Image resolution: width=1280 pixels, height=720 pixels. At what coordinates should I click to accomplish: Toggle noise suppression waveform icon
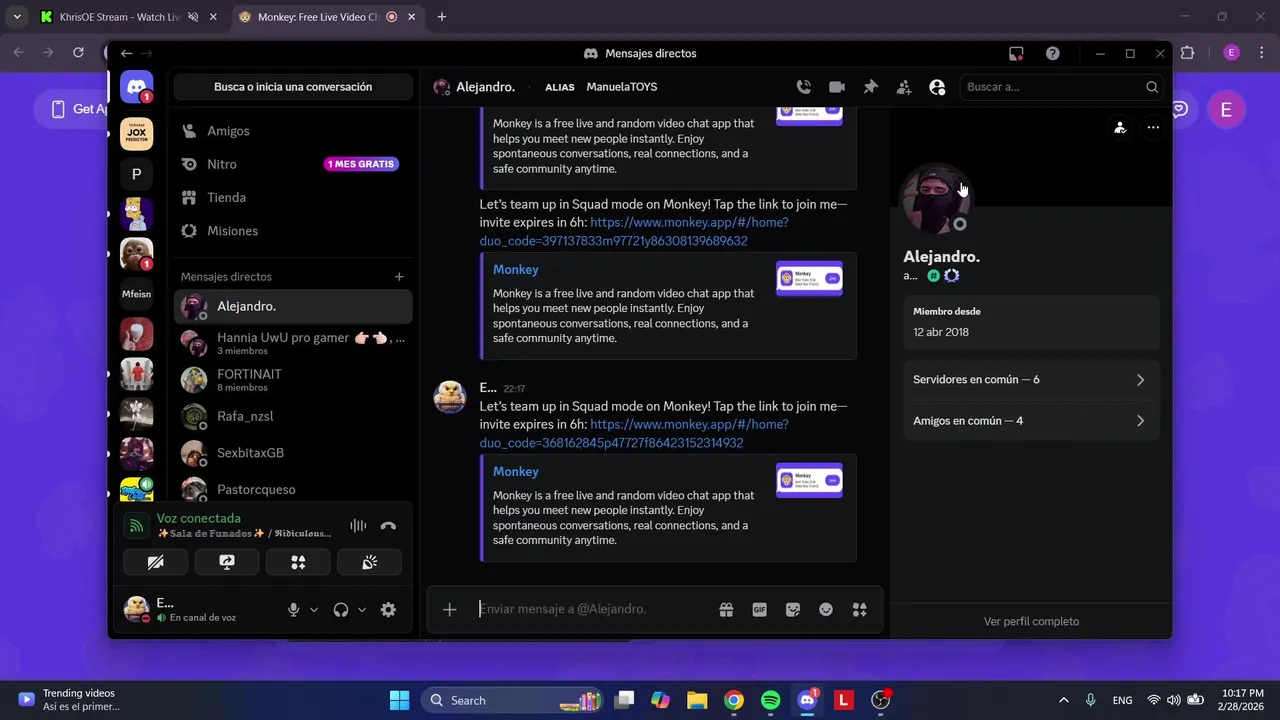pyautogui.click(x=358, y=526)
